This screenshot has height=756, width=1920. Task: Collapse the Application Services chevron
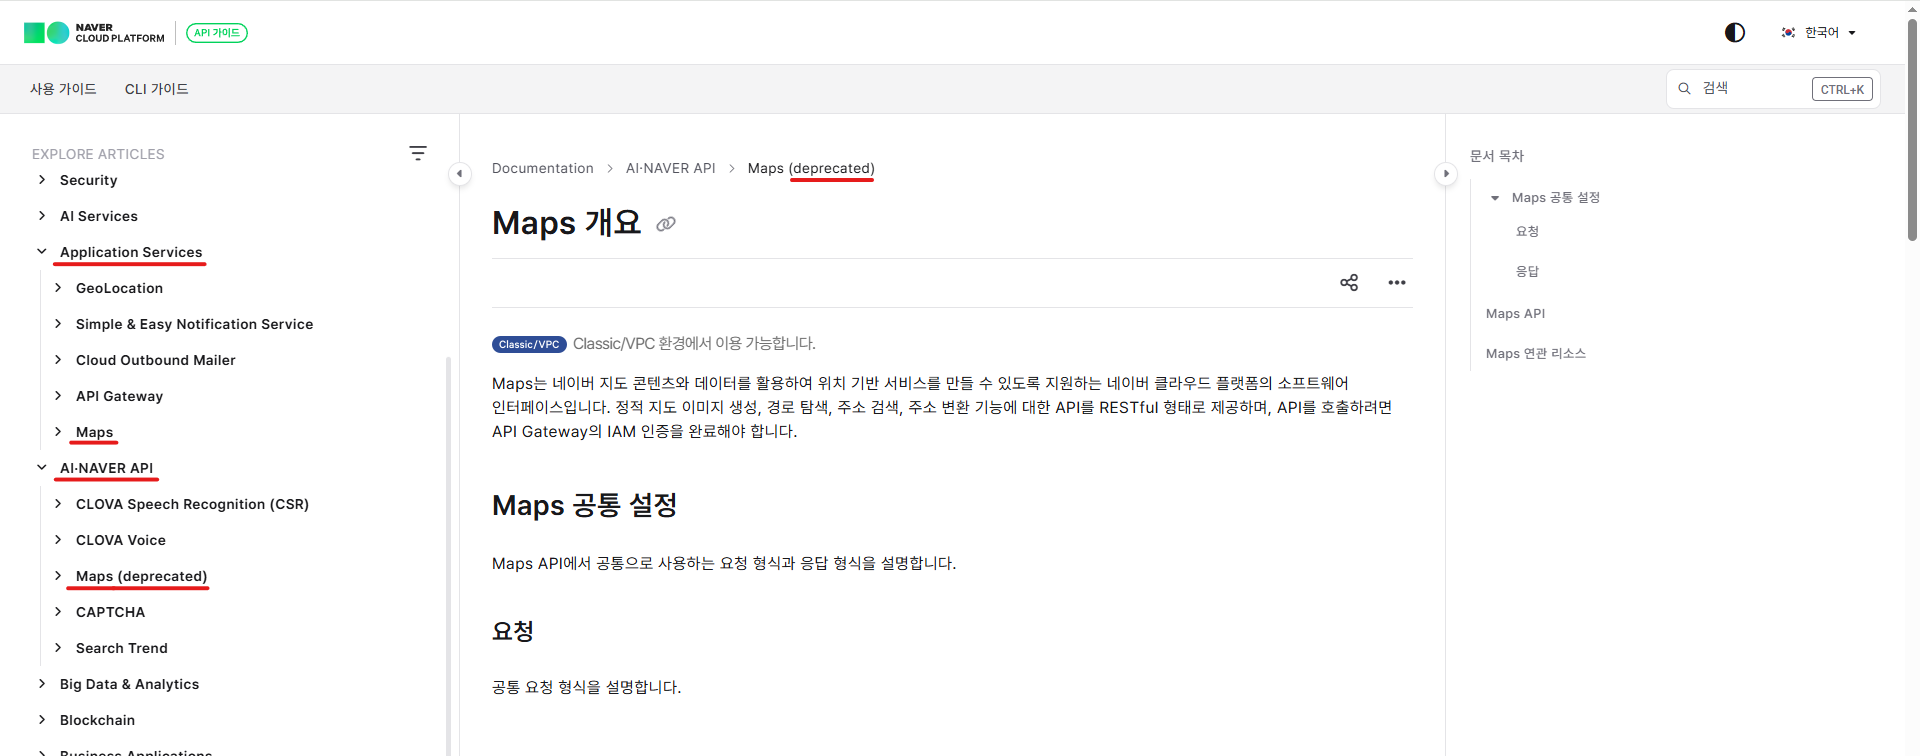[42, 252]
